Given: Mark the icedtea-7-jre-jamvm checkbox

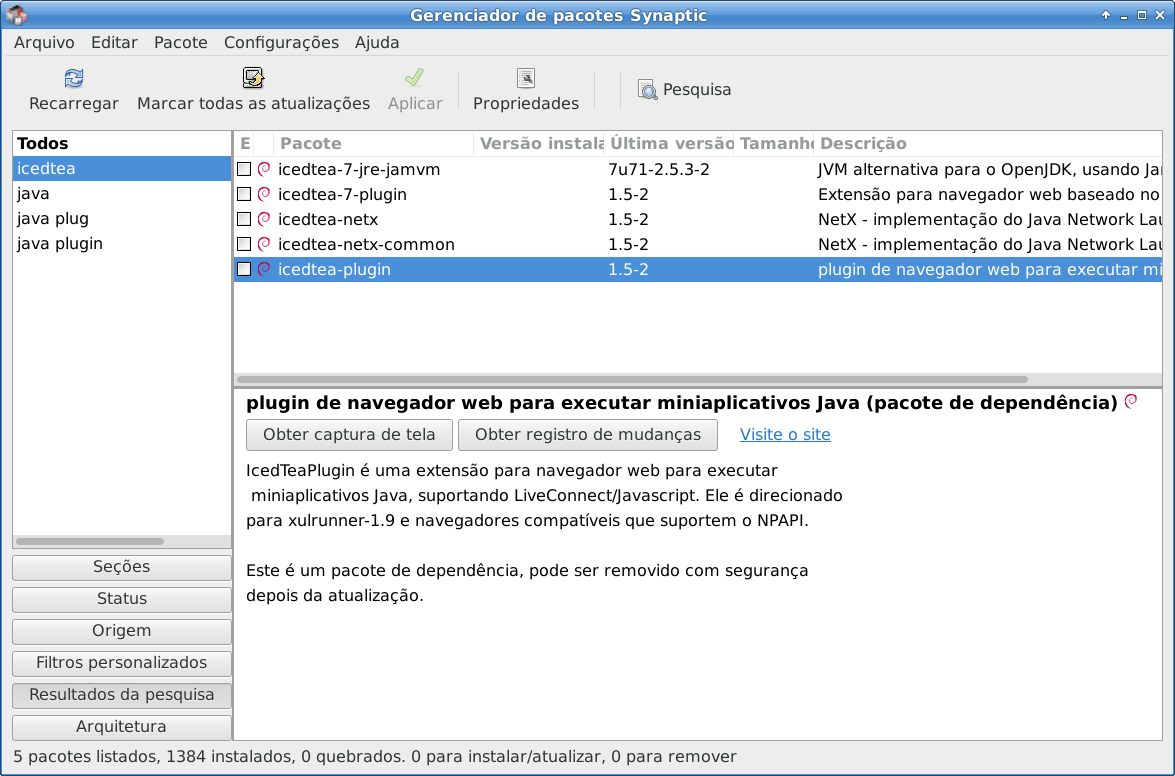Looking at the screenshot, I should pyautogui.click(x=244, y=169).
